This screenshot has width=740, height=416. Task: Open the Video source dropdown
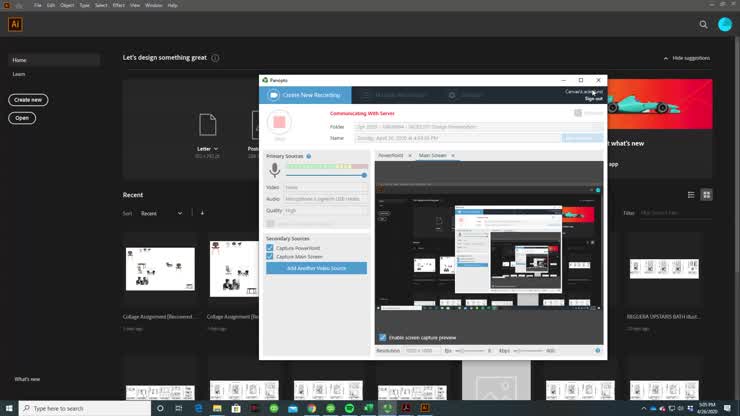[x=325, y=187]
